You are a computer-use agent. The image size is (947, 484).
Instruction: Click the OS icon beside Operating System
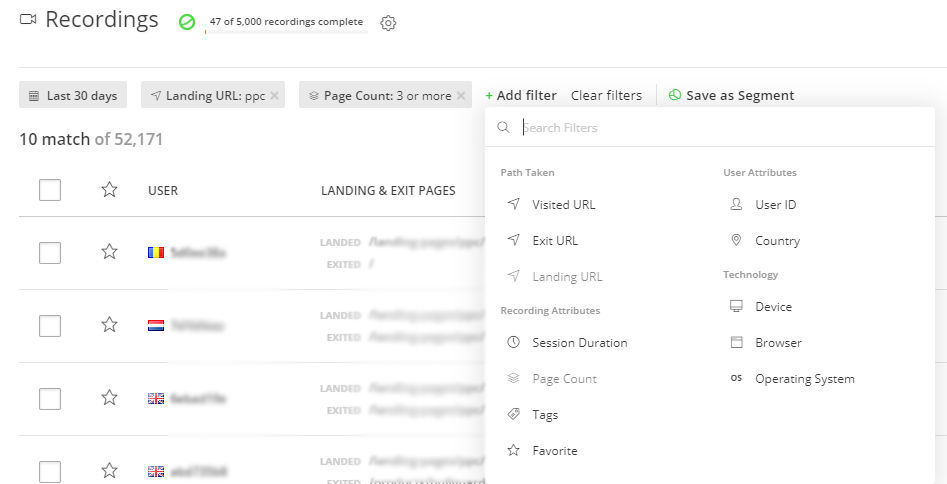pyautogui.click(x=736, y=378)
